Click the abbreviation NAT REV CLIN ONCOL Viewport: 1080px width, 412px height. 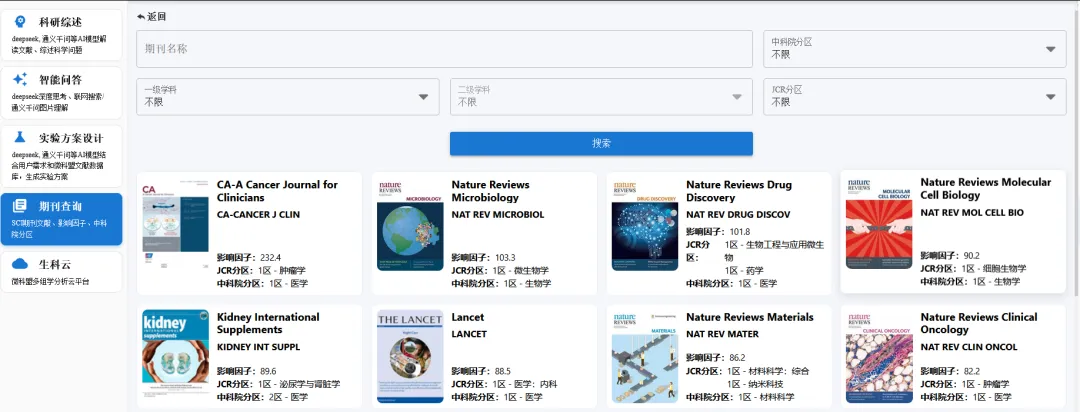(x=968, y=347)
